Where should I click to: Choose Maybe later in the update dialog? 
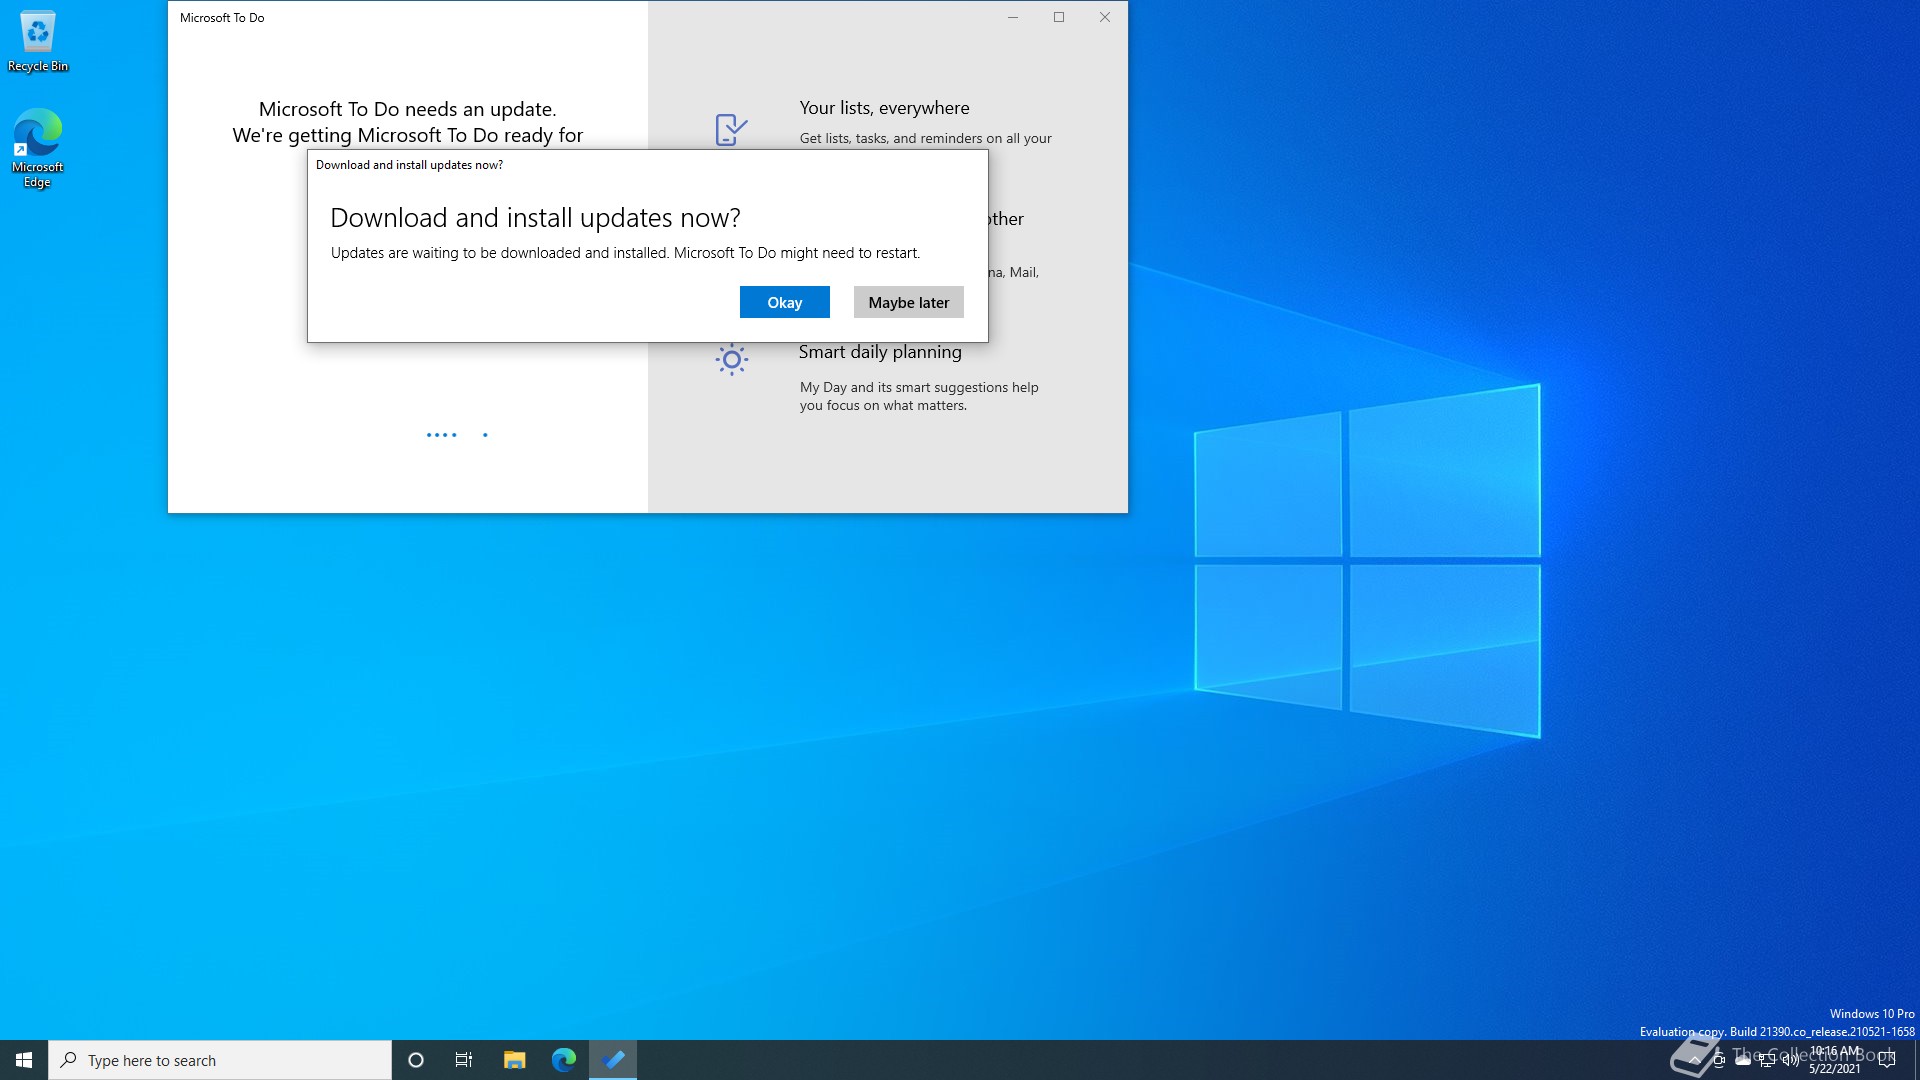908,302
